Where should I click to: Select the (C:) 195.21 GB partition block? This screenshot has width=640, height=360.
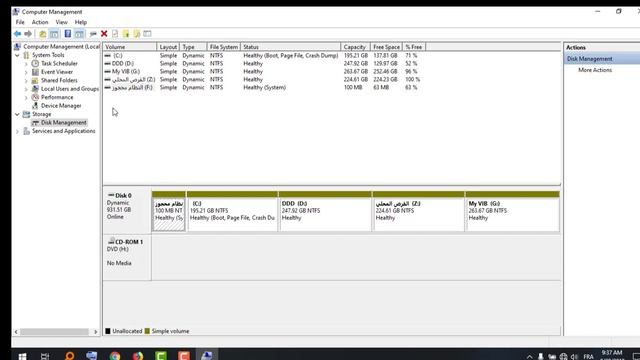pyautogui.click(x=232, y=211)
